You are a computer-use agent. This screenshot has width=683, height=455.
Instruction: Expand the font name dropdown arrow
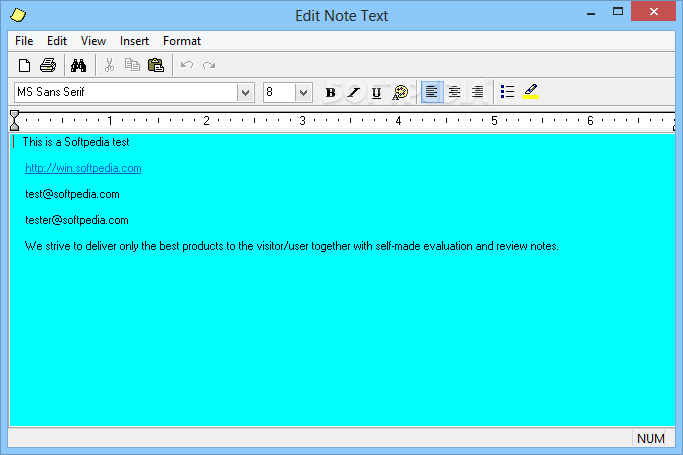246,93
